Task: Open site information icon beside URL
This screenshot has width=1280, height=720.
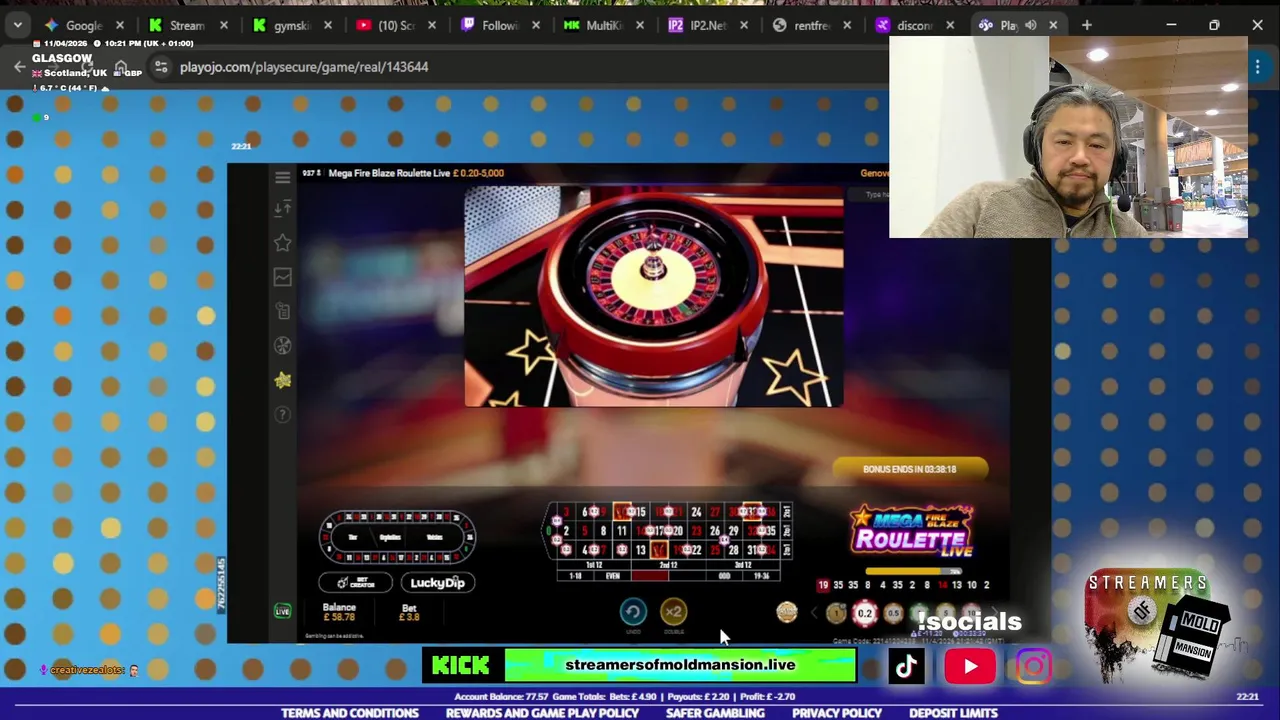Action: coord(161,67)
